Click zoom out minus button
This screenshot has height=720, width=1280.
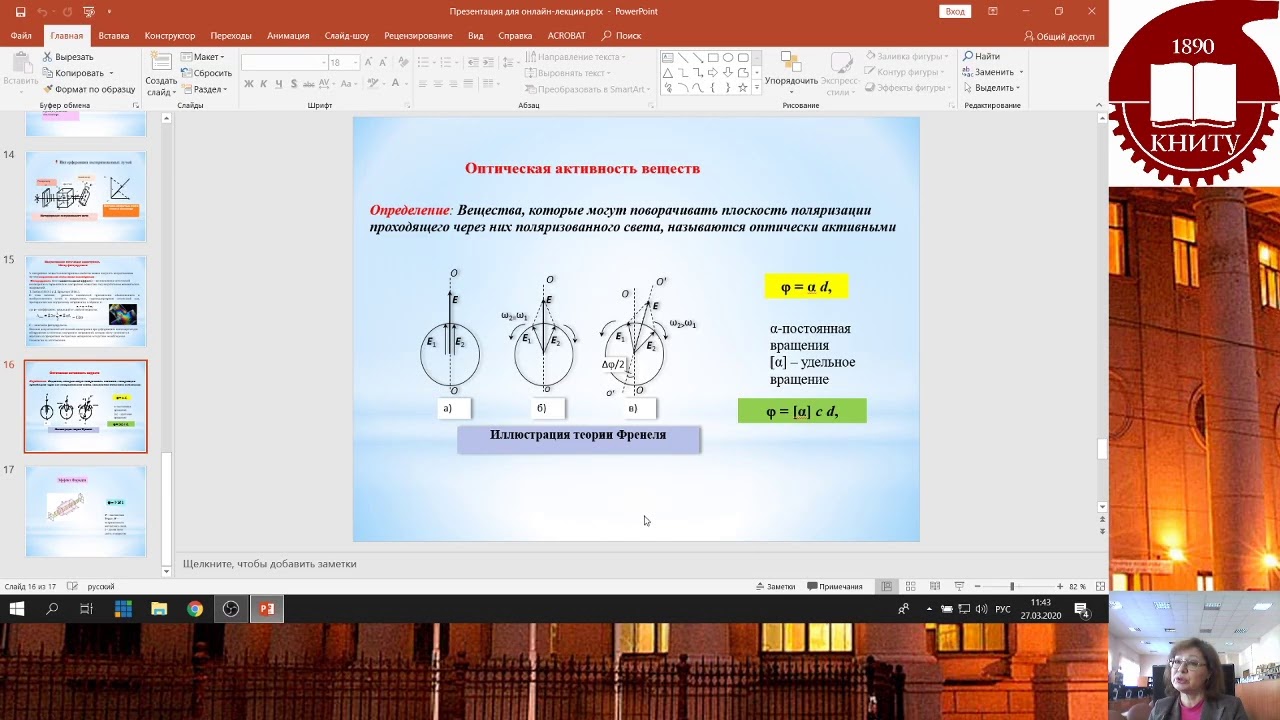(978, 586)
